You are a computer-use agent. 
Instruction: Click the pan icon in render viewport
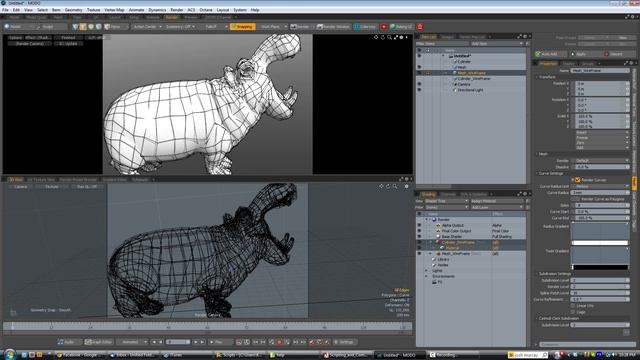[x=376, y=37]
